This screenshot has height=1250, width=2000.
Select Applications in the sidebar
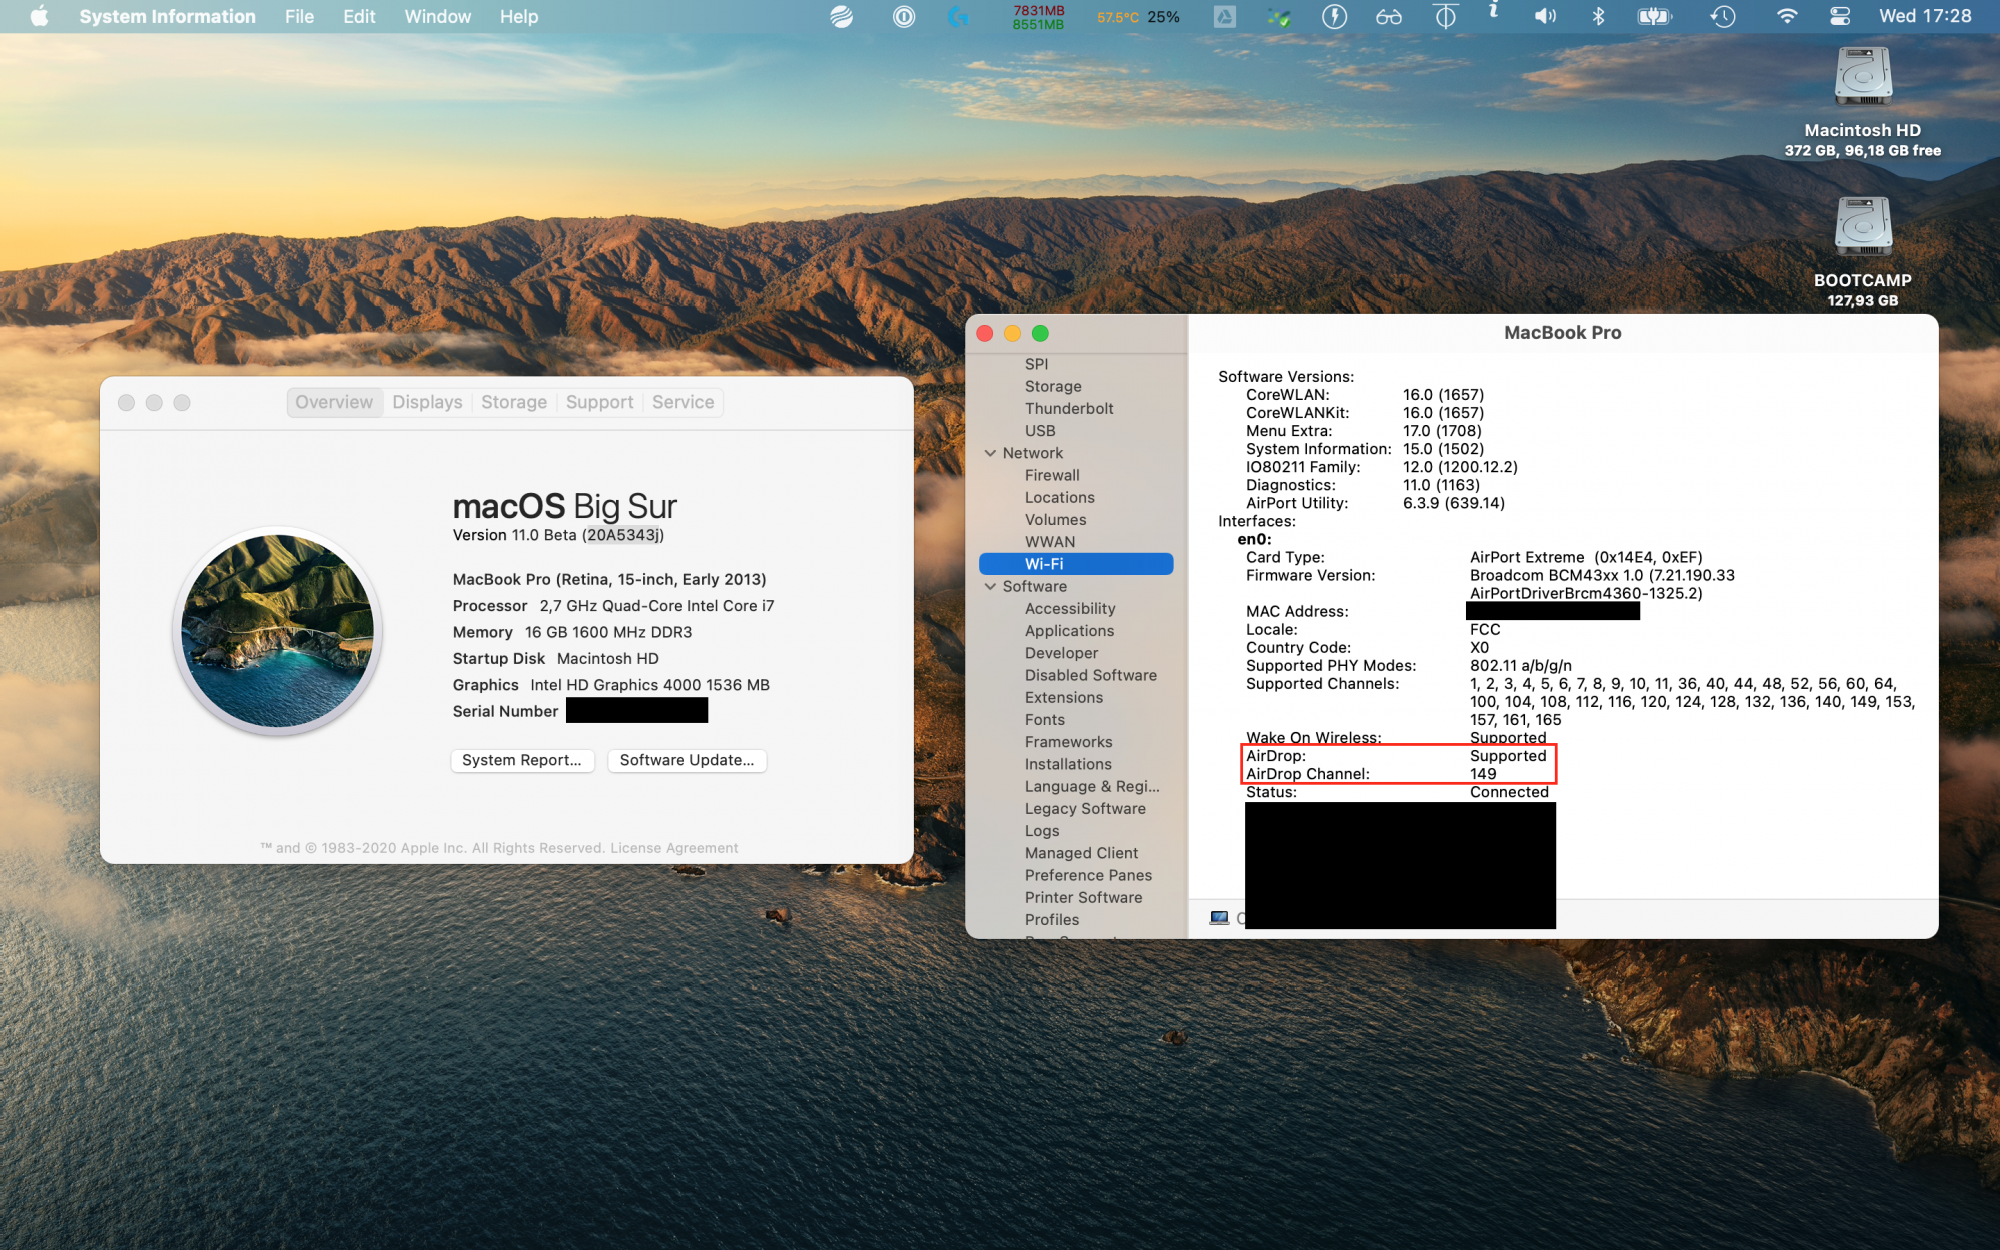[1069, 631]
